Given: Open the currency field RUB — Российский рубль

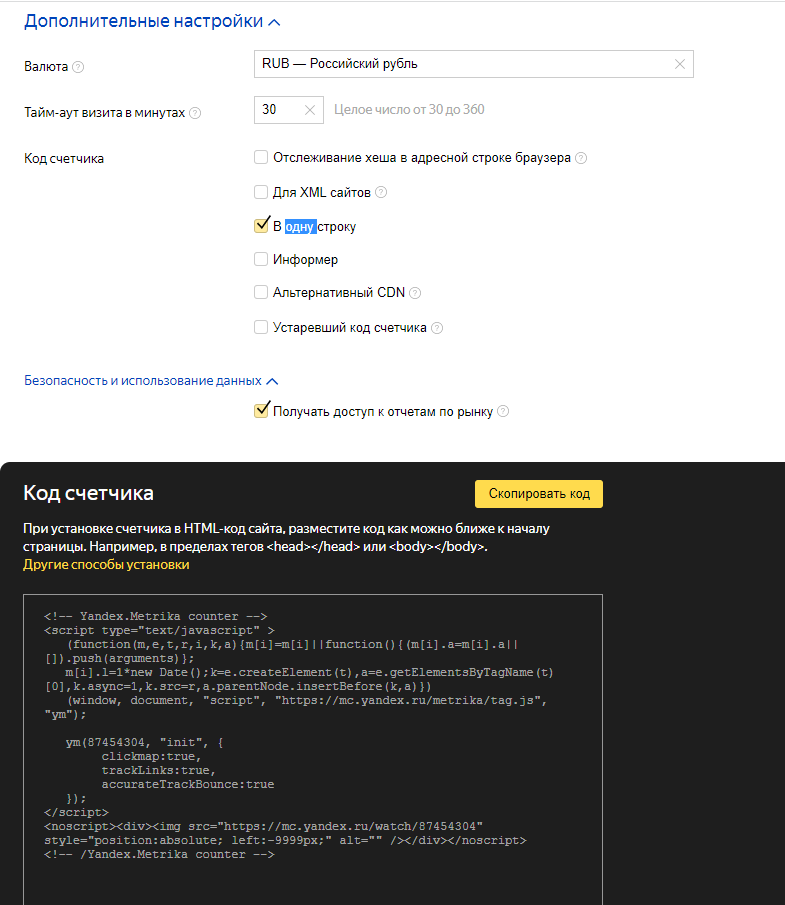Looking at the screenshot, I should (473, 64).
